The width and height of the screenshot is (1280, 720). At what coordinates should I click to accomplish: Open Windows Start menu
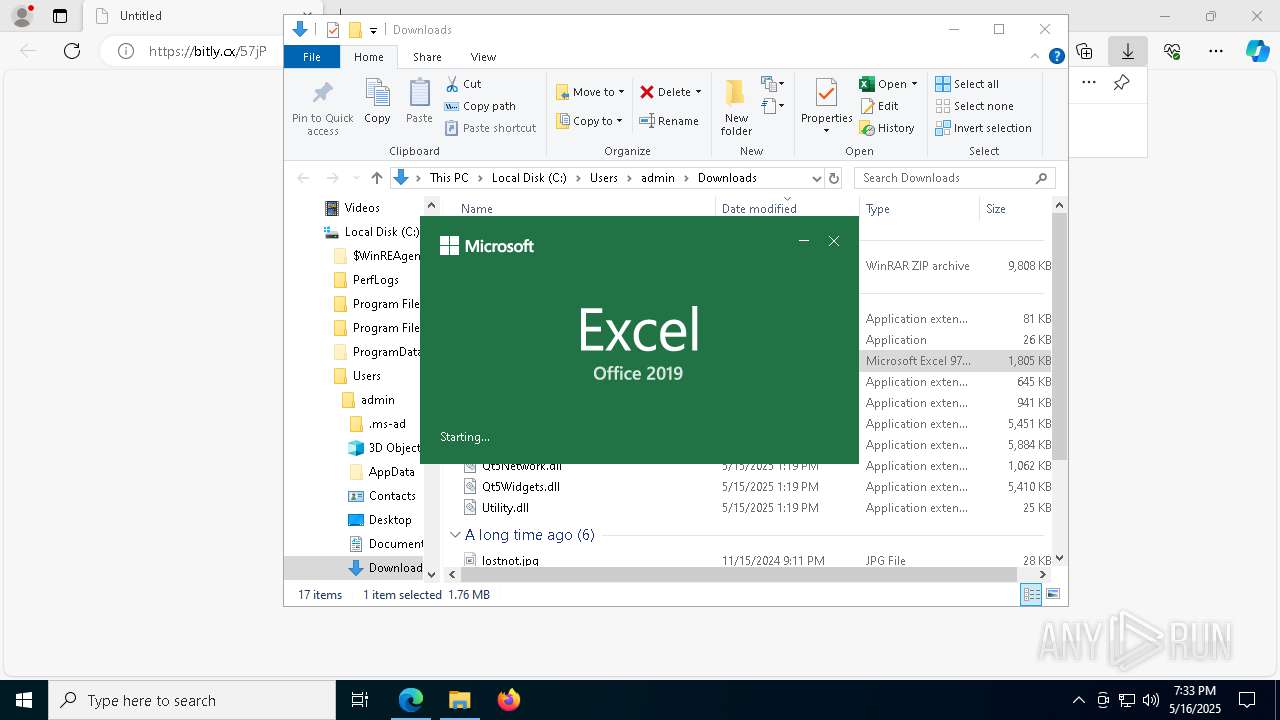click(24, 700)
